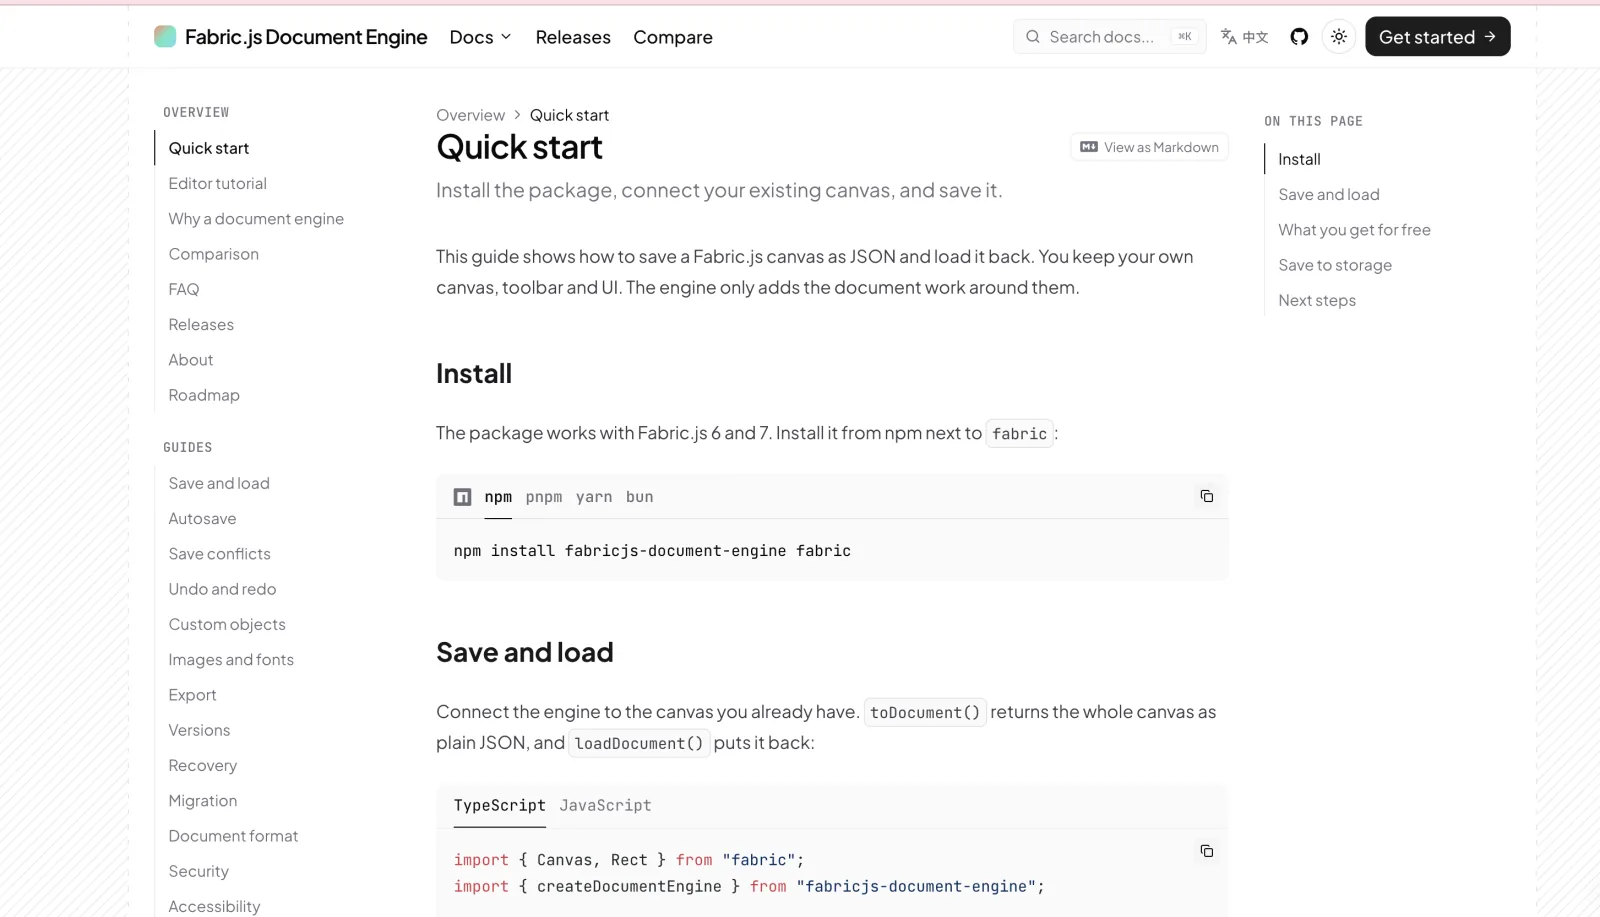
Task: Open Comparison in the sidebar
Action: [x=214, y=254]
